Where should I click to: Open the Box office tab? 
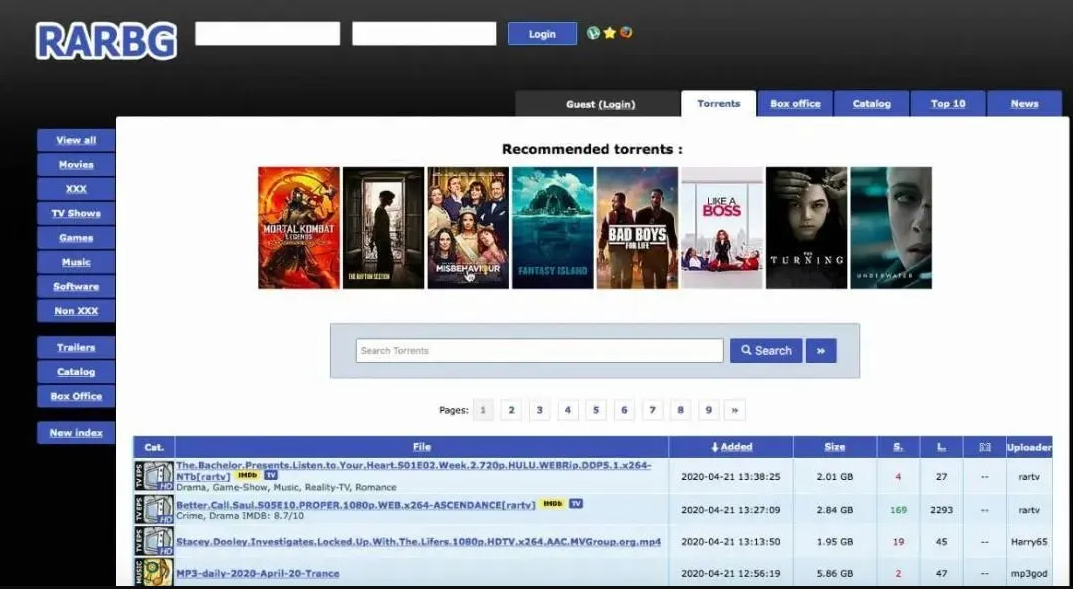795,103
